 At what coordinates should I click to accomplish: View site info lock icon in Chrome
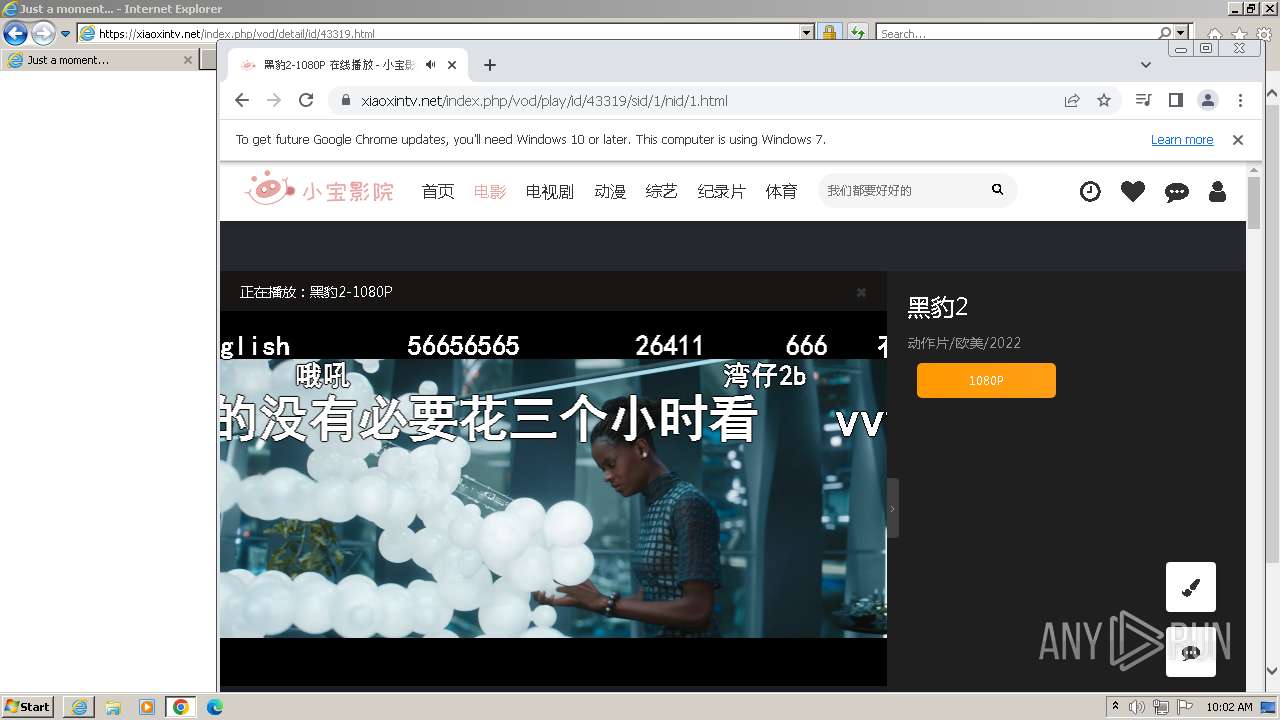(x=346, y=100)
